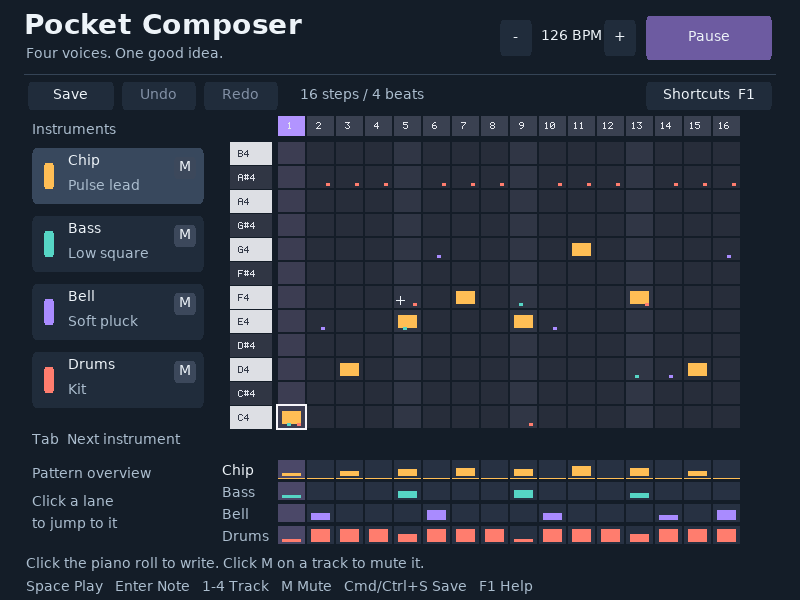Click the orange note at F4 step 13
The image size is (800, 600).
(x=639, y=297)
